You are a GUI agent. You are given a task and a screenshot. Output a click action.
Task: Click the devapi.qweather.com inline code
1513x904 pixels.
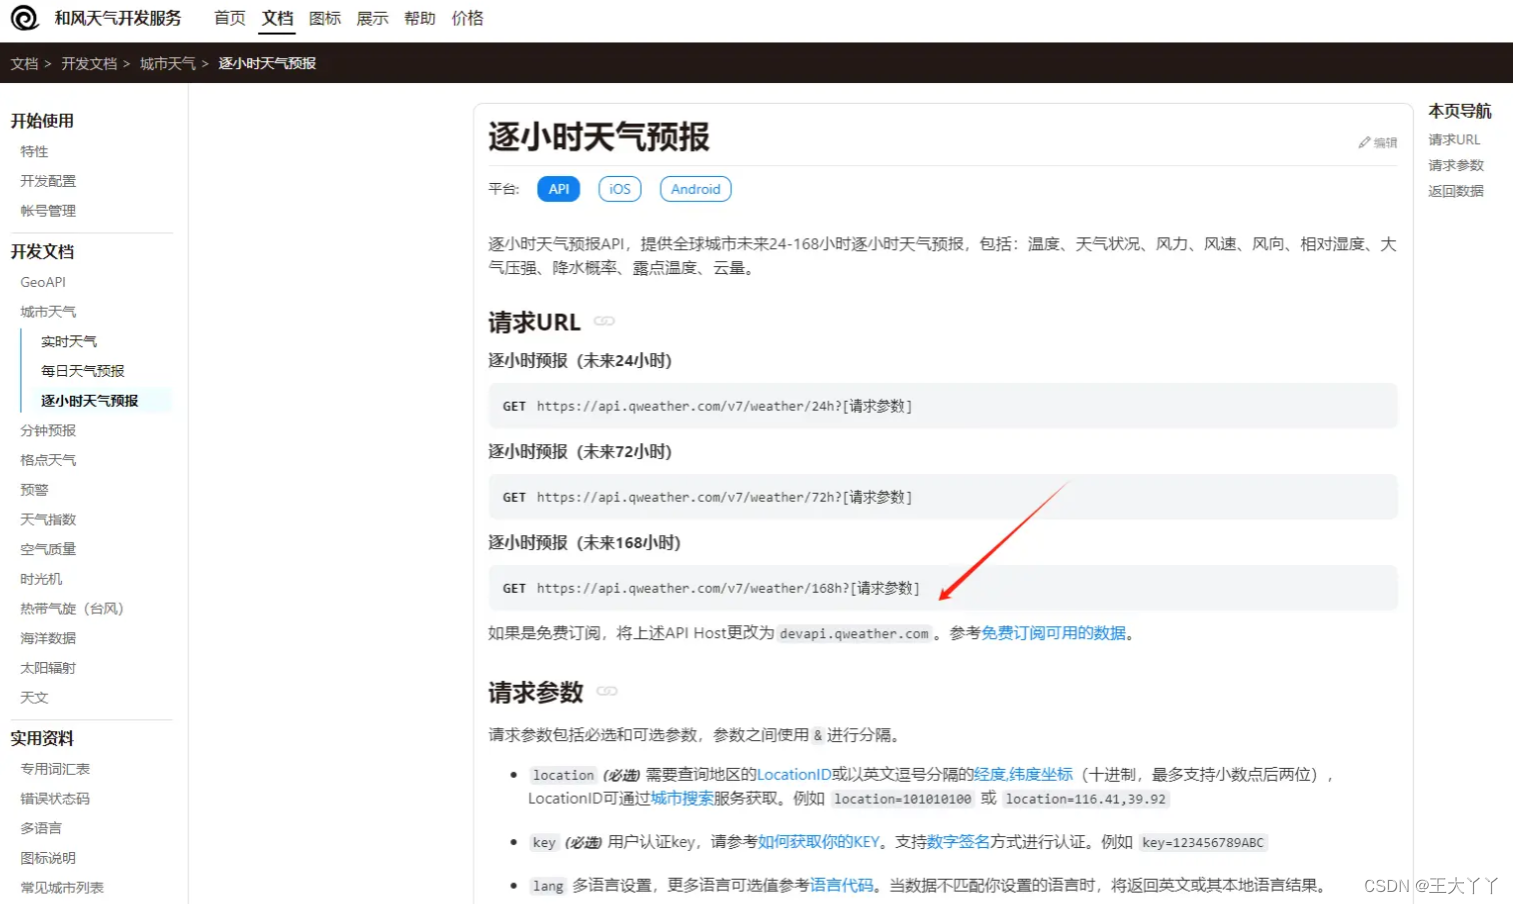pyautogui.click(x=854, y=634)
